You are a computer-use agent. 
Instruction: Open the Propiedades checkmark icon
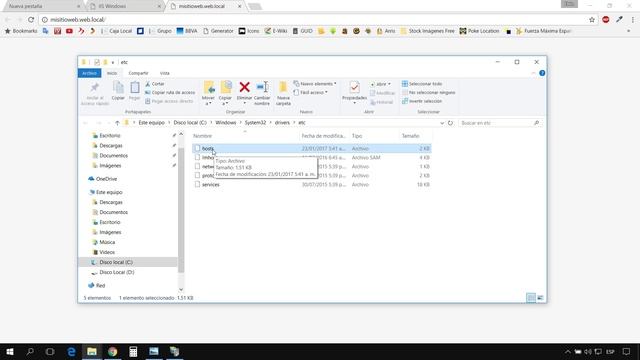(x=354, y=87)
